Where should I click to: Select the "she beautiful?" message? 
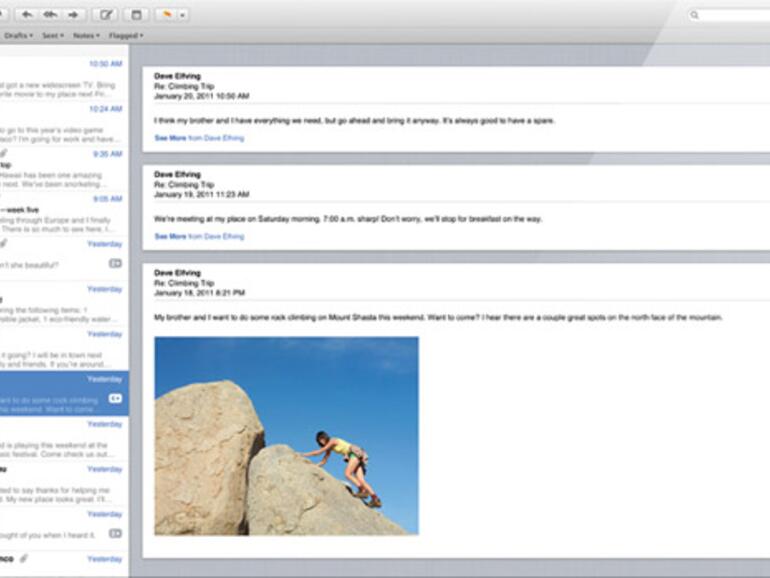coord(64,259)
